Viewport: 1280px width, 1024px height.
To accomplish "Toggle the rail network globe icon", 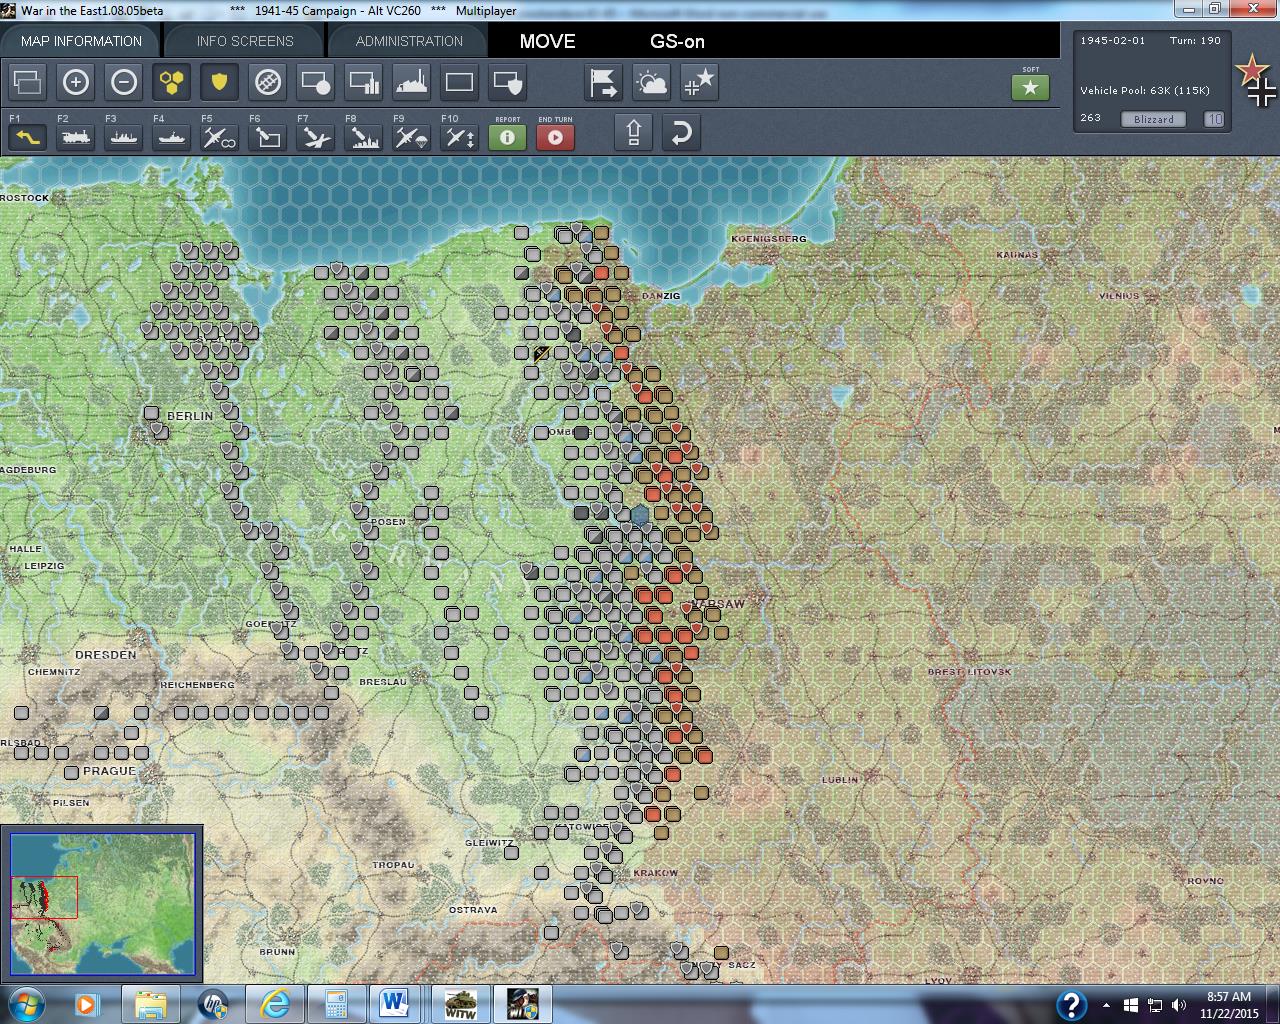I will coord(267,82).
